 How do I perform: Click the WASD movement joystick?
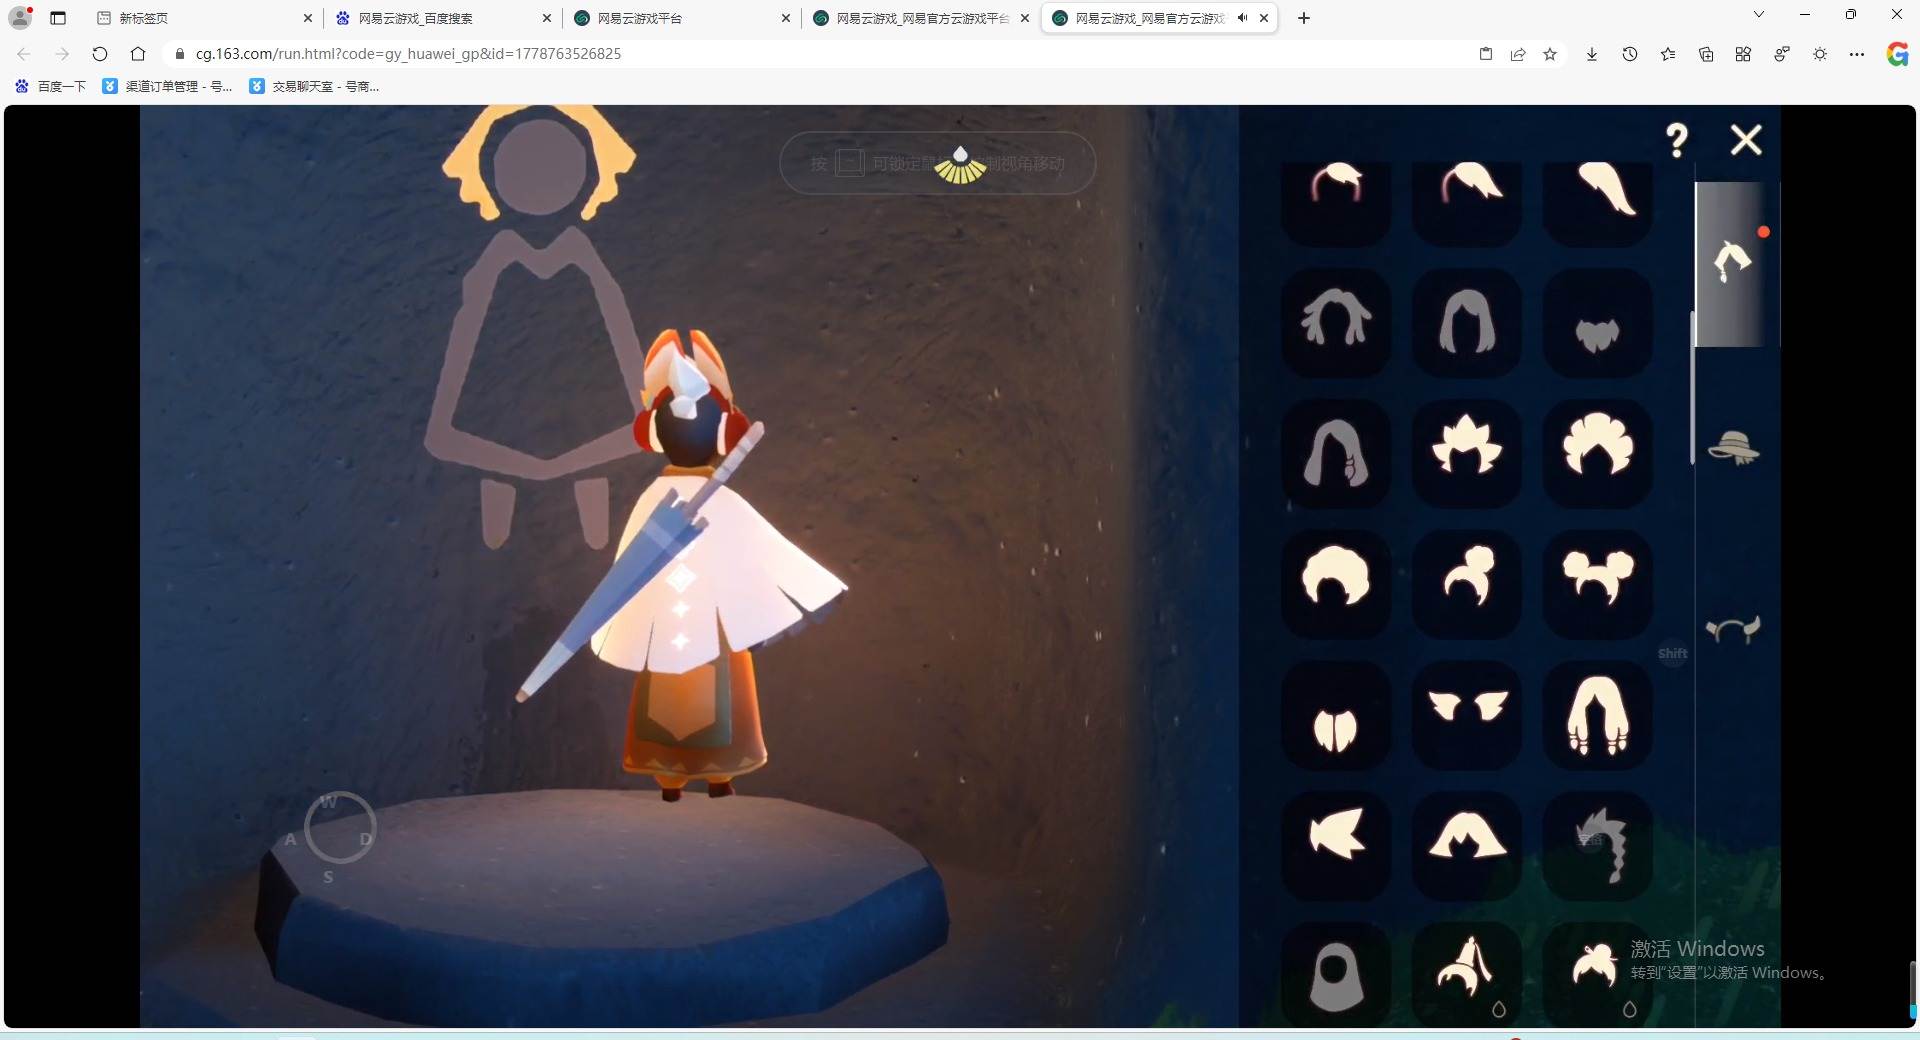(x=340, y=828)
